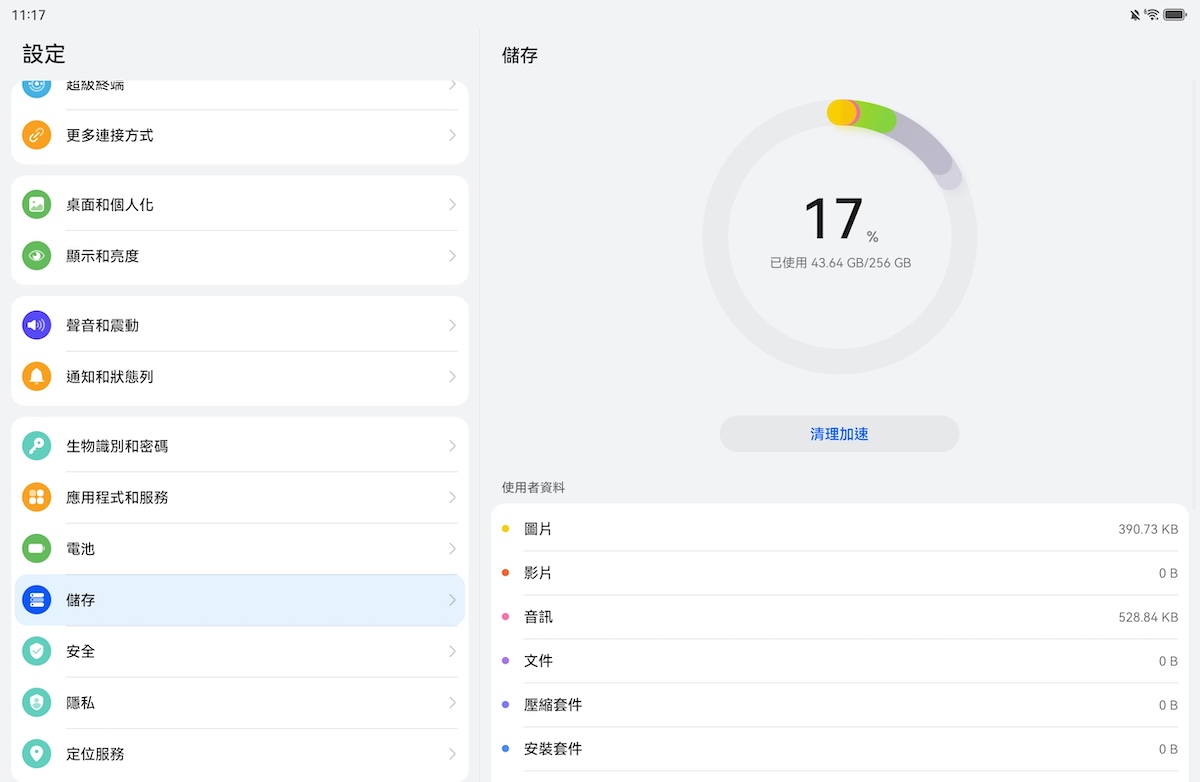The image size is (1200, 782).
Task: Open the 安全 settings menu item
Action: 240,651
